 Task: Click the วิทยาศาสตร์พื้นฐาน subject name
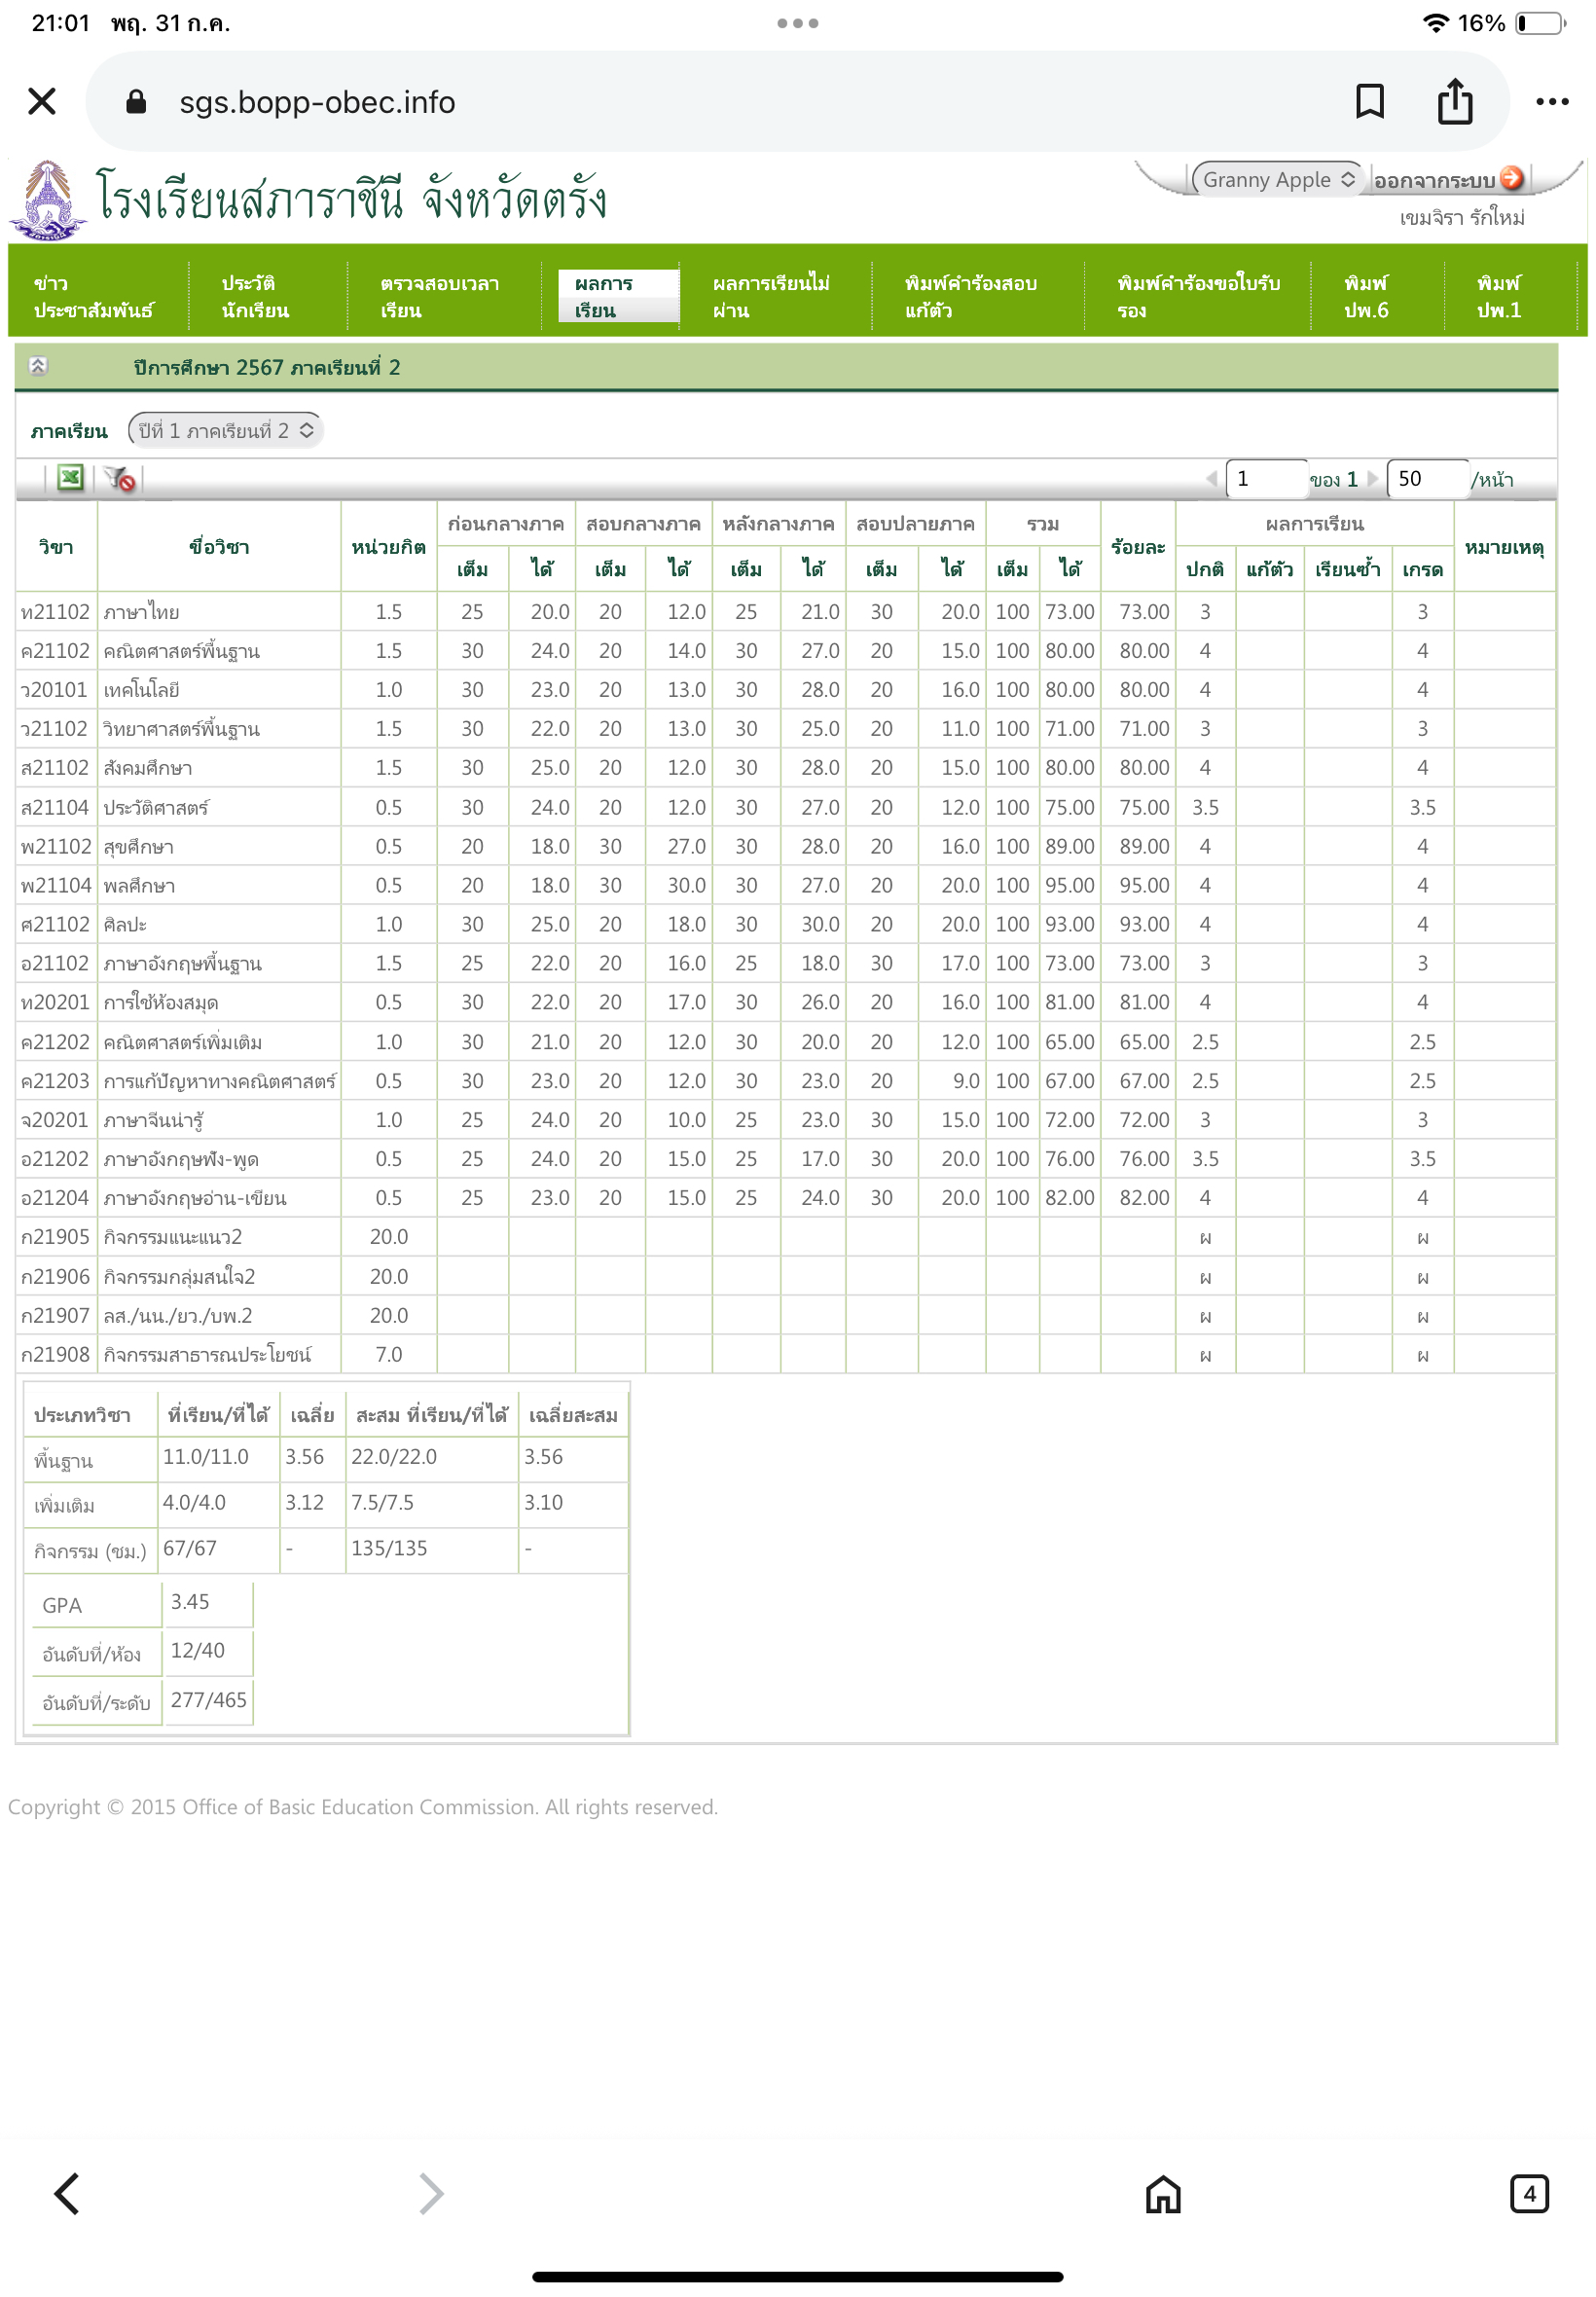coord(181,729)
